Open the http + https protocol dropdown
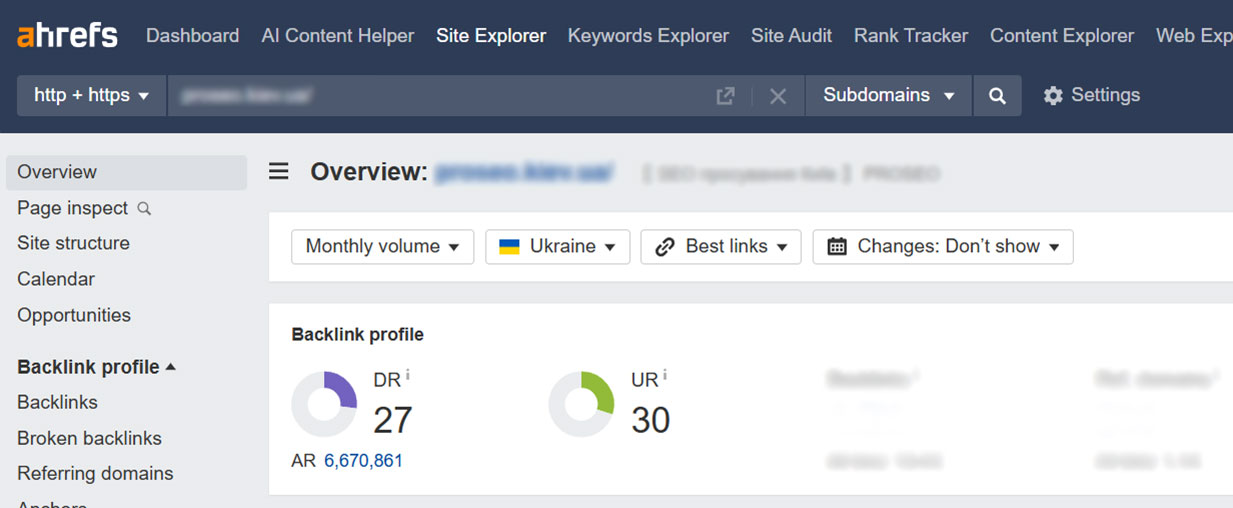The height and width of the screenshot is (508, 1233). click(x=91, y=95)
